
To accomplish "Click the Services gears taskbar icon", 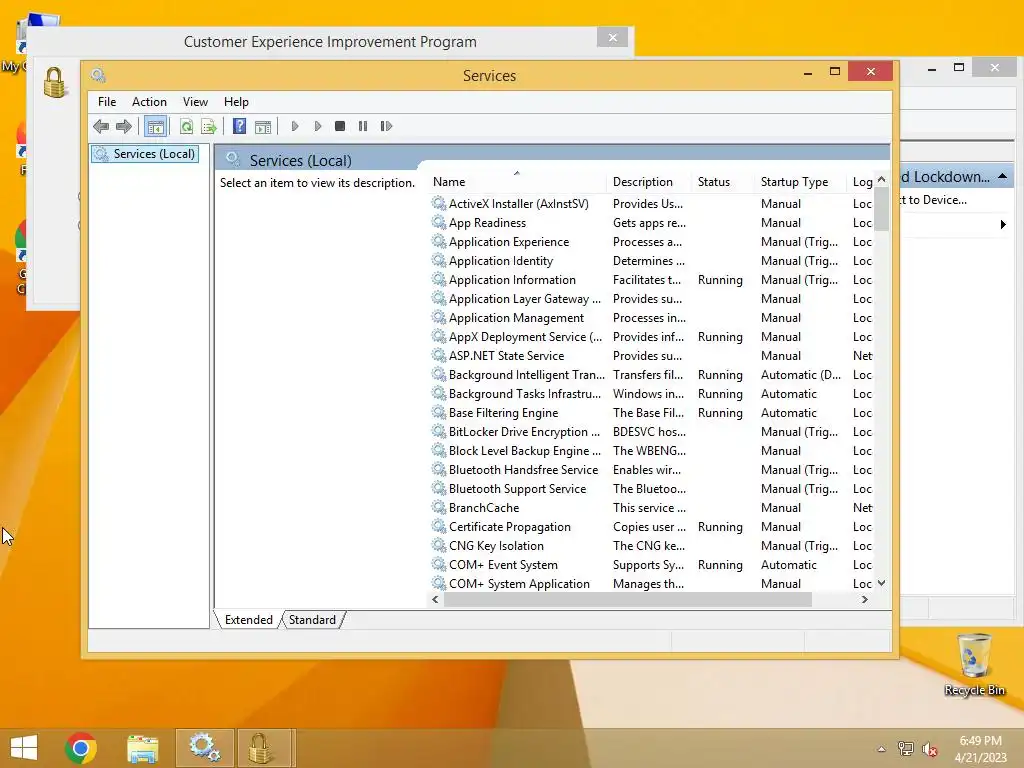I will [204, 748].
